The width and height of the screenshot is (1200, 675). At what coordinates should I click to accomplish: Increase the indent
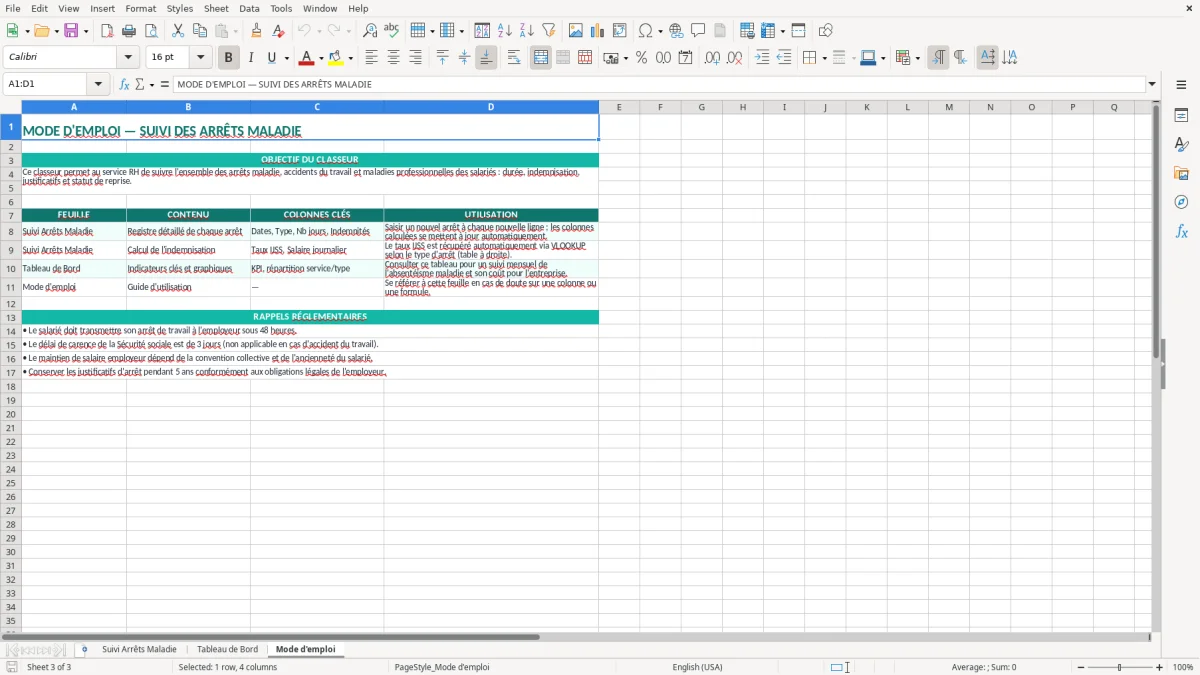[763, 58]
